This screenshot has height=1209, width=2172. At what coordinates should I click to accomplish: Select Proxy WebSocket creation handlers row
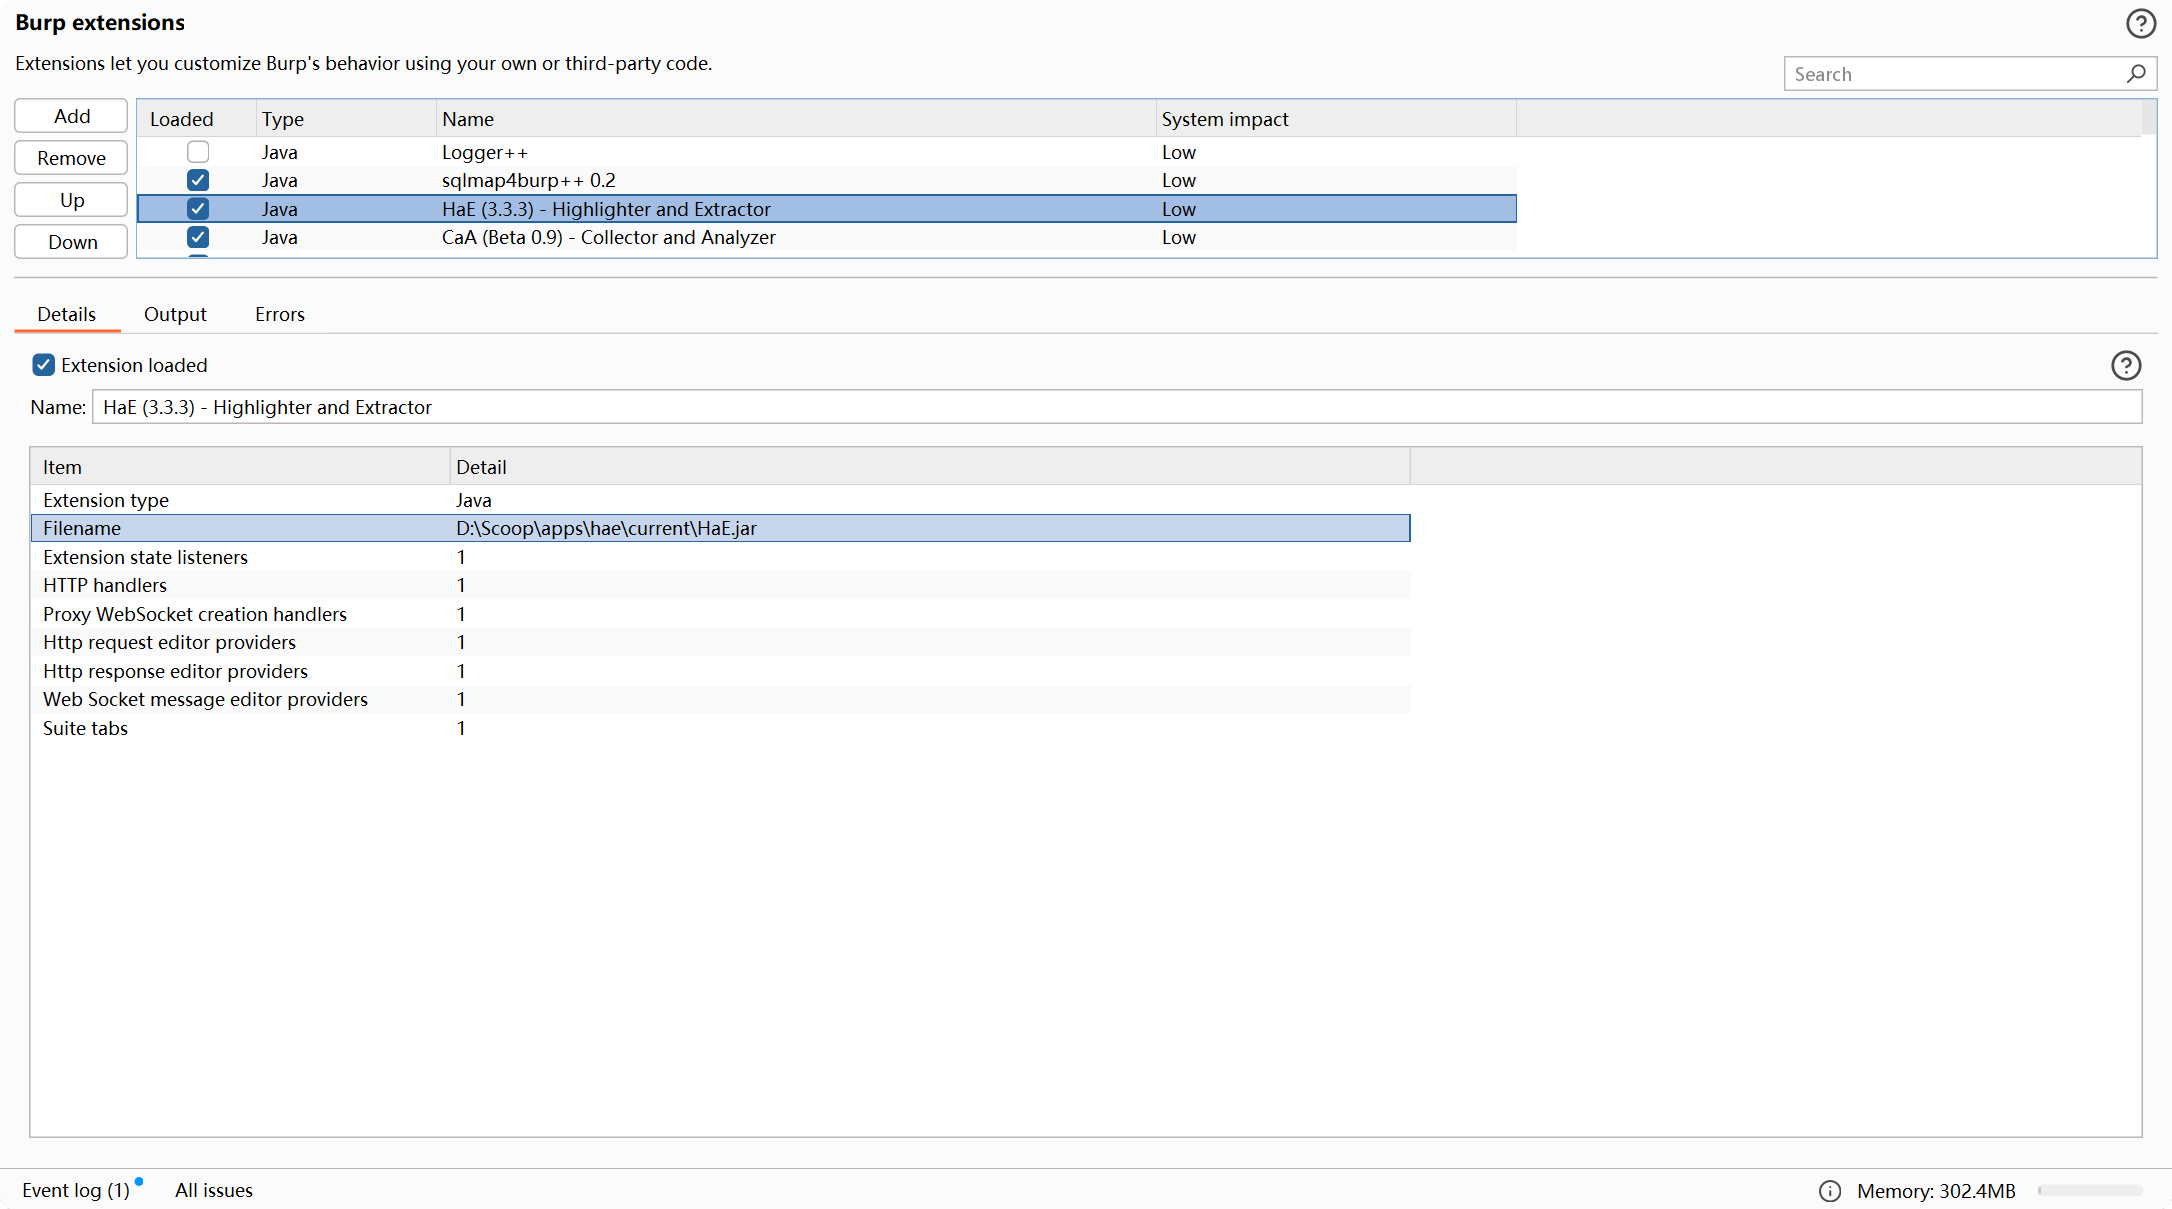[720, 614]
